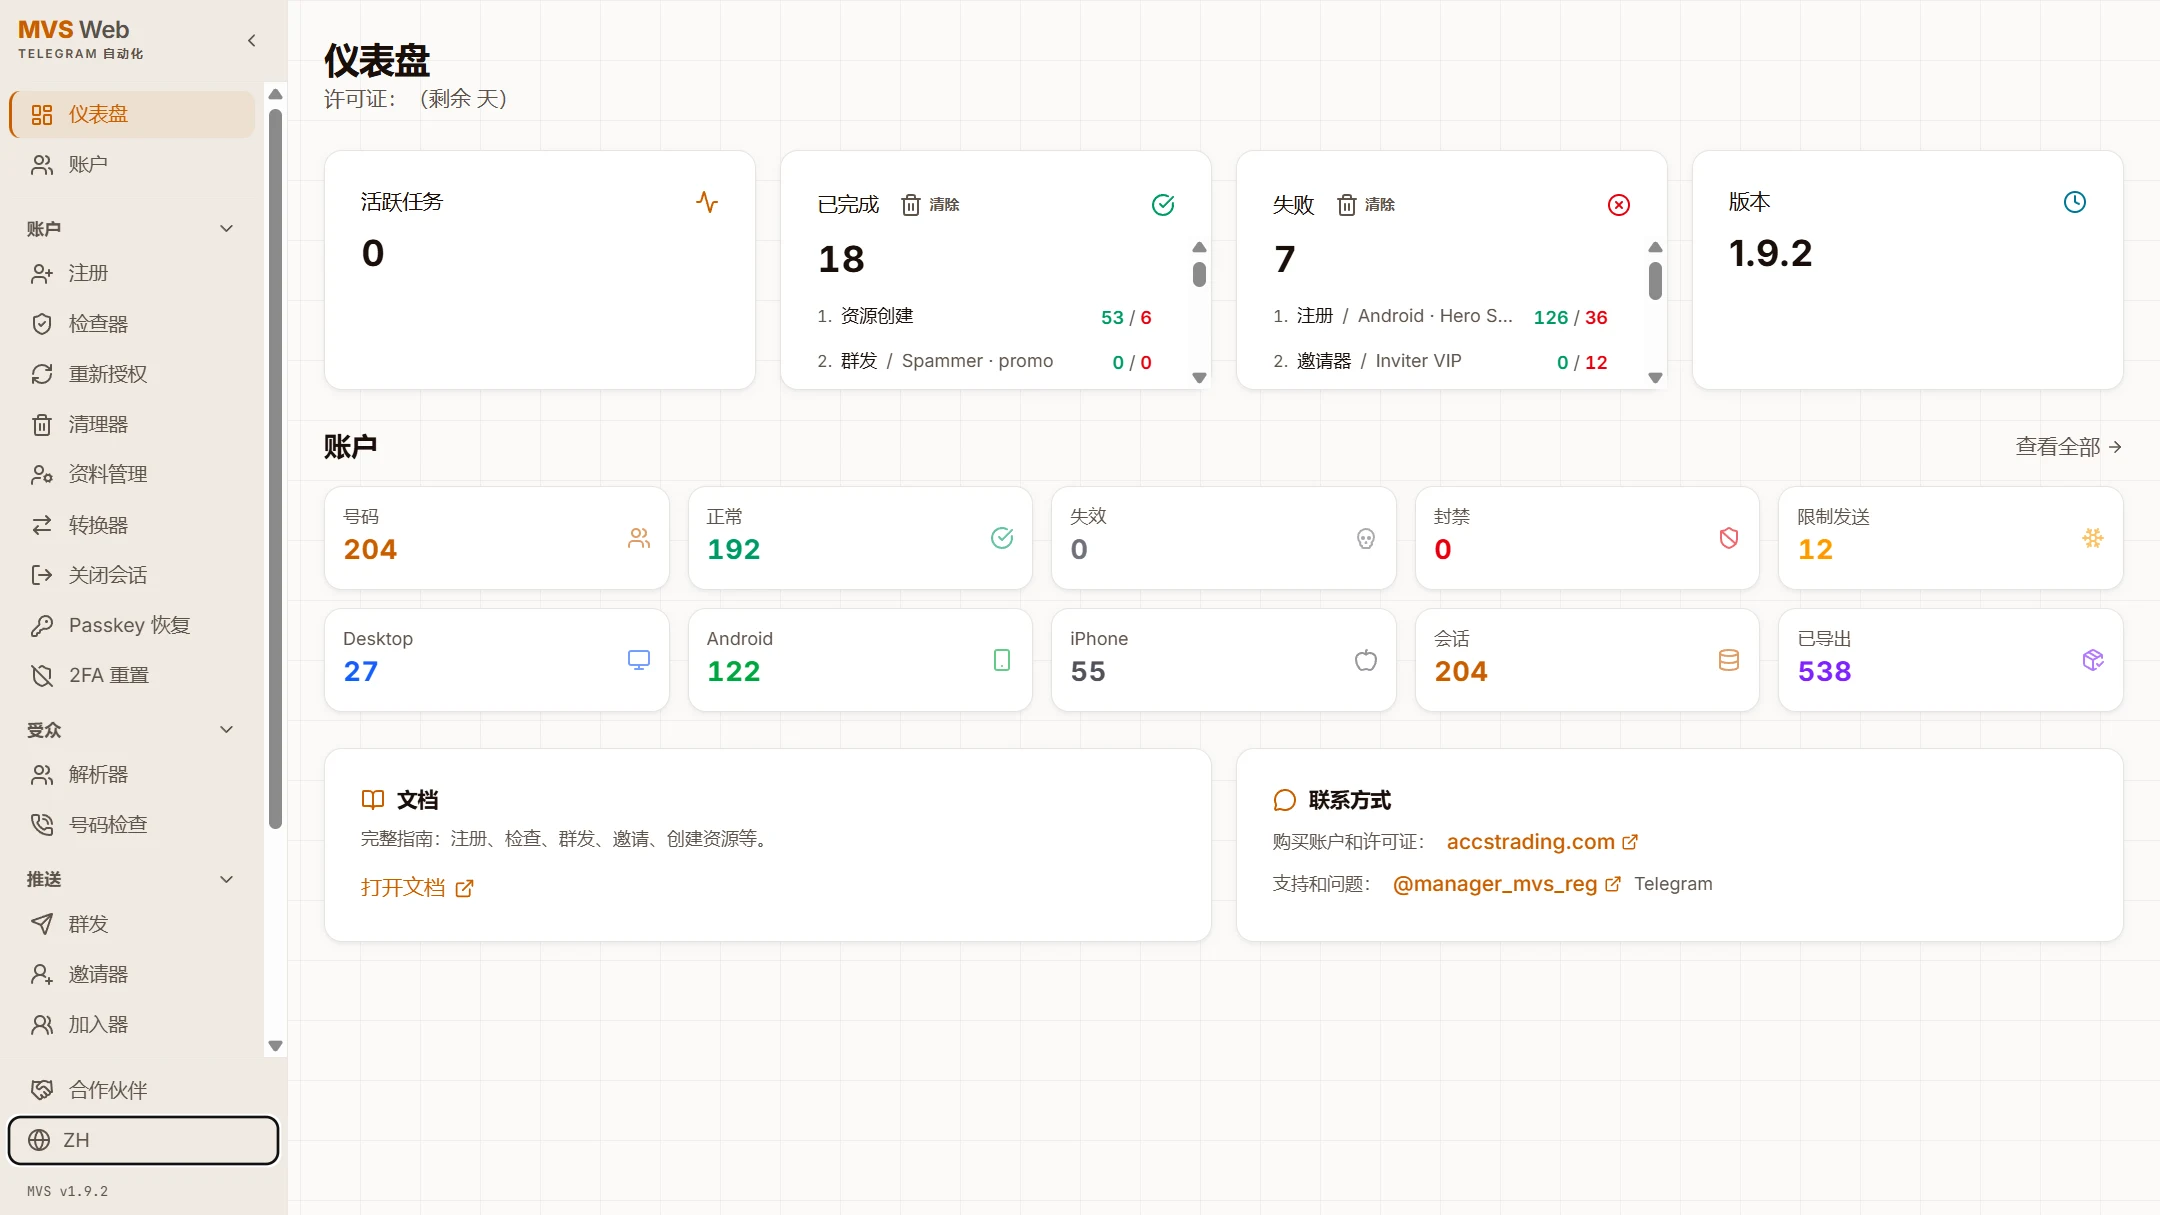Open the 清理器 cleaner tool
Viewport: 2160px width, 1215px height.
98,424
